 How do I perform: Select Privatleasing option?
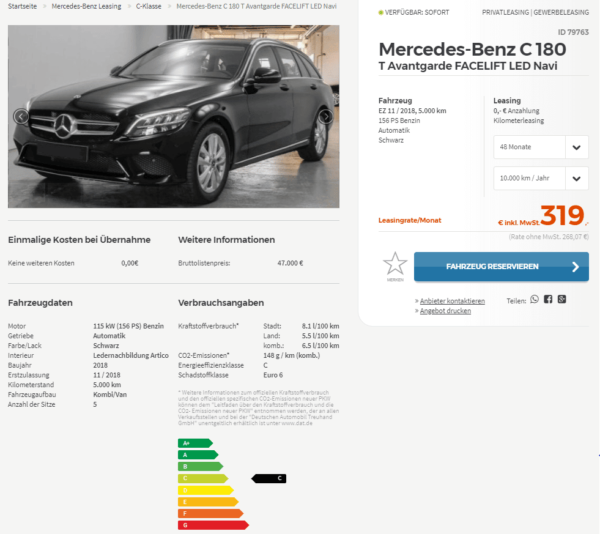pos(505,12)
